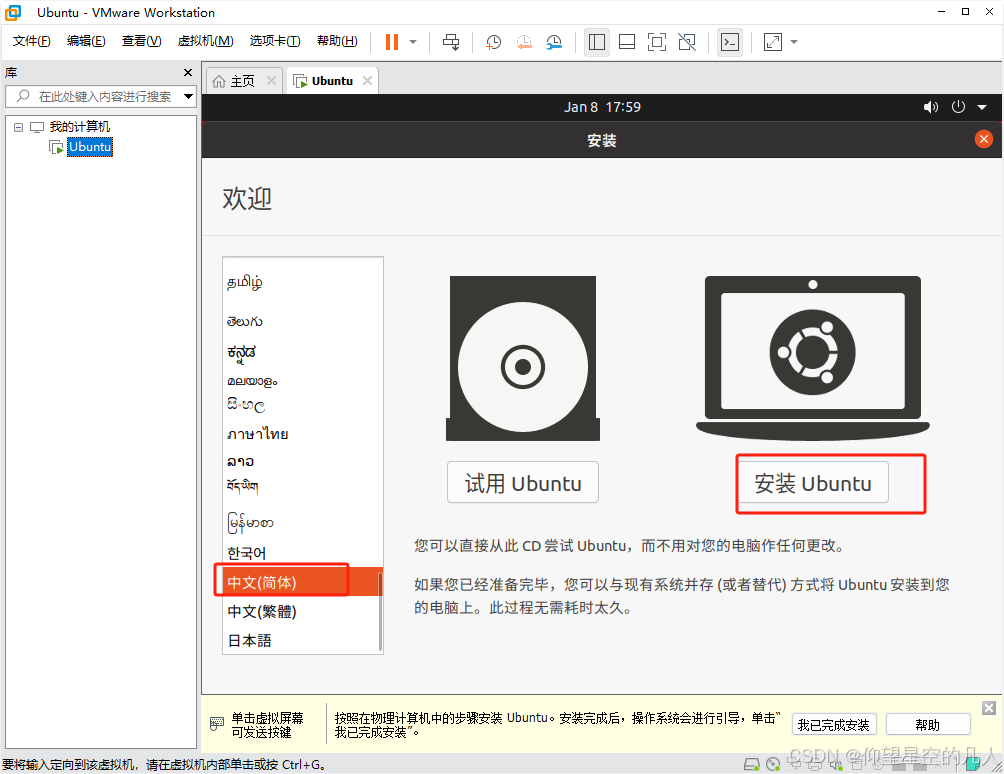Close the 库 library panel
The width and height of the screenshot is (1004, 774).
188,72
